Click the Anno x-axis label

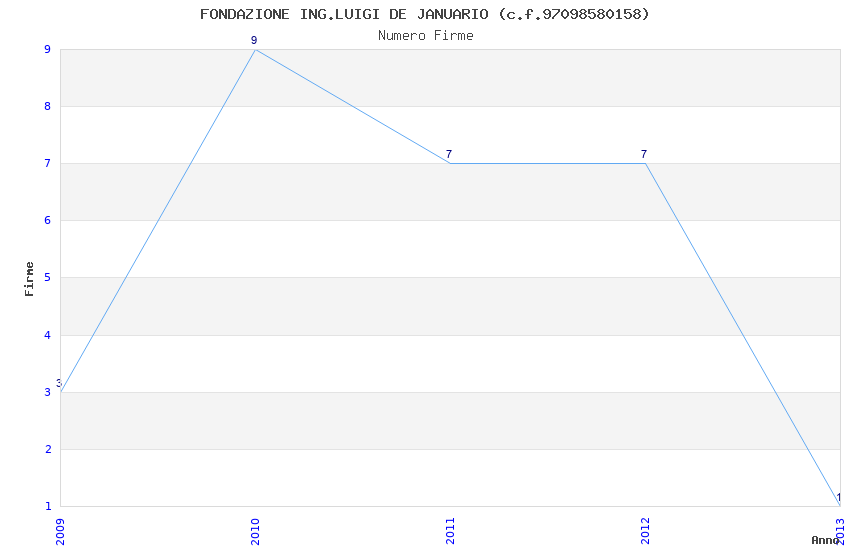[825, 540]
